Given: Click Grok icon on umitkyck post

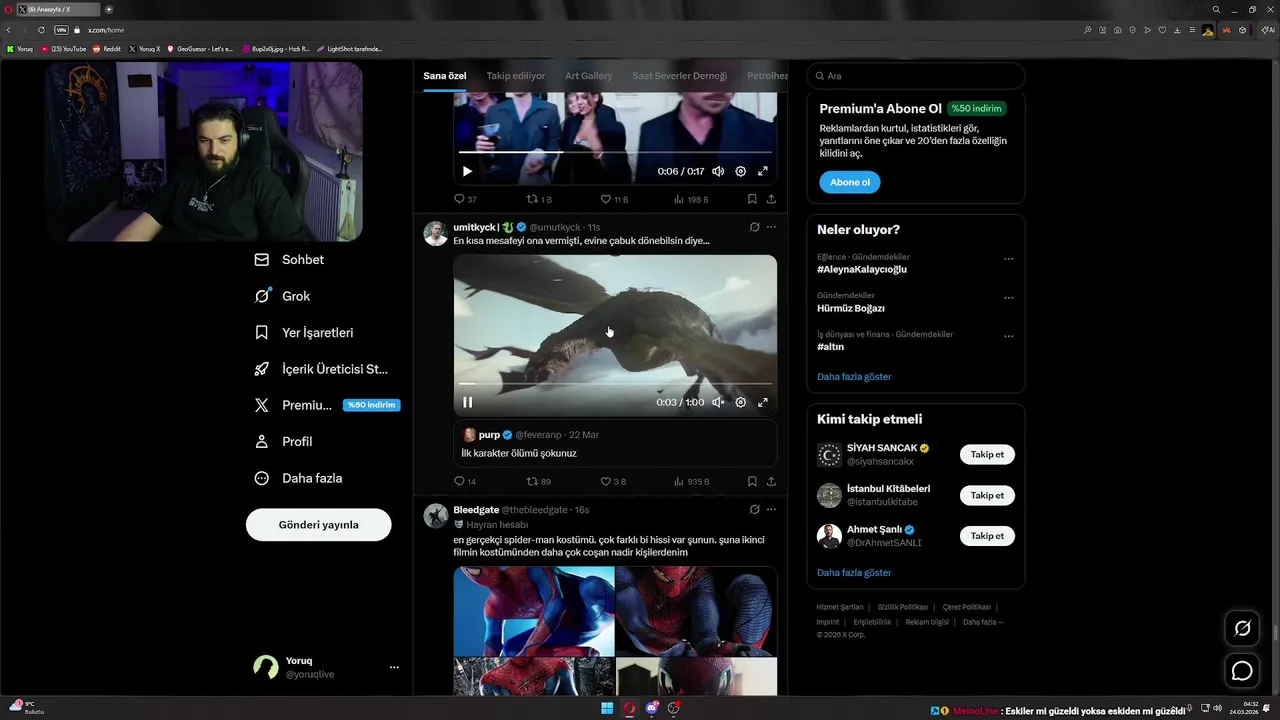Looking at the screenshot, I should pos(755,227).
